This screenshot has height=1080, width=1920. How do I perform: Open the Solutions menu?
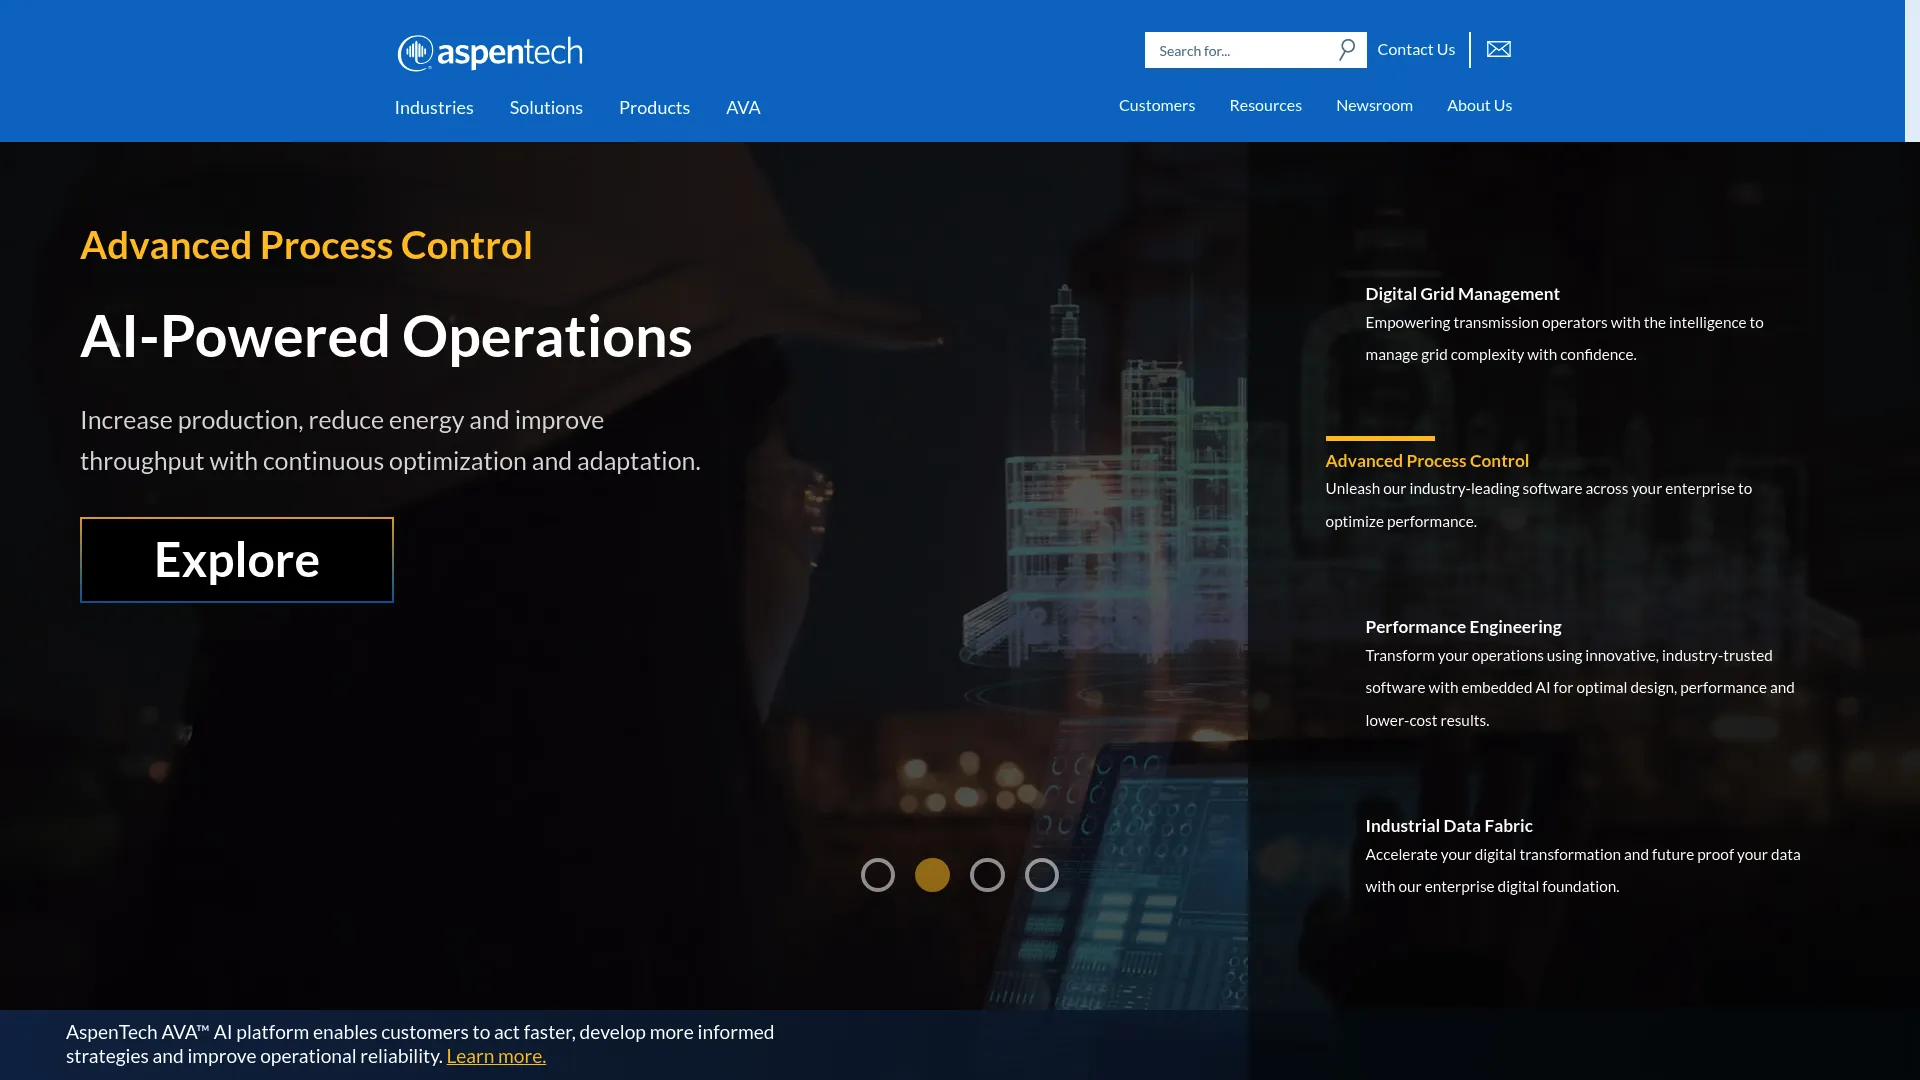click(x=546, y=107)
